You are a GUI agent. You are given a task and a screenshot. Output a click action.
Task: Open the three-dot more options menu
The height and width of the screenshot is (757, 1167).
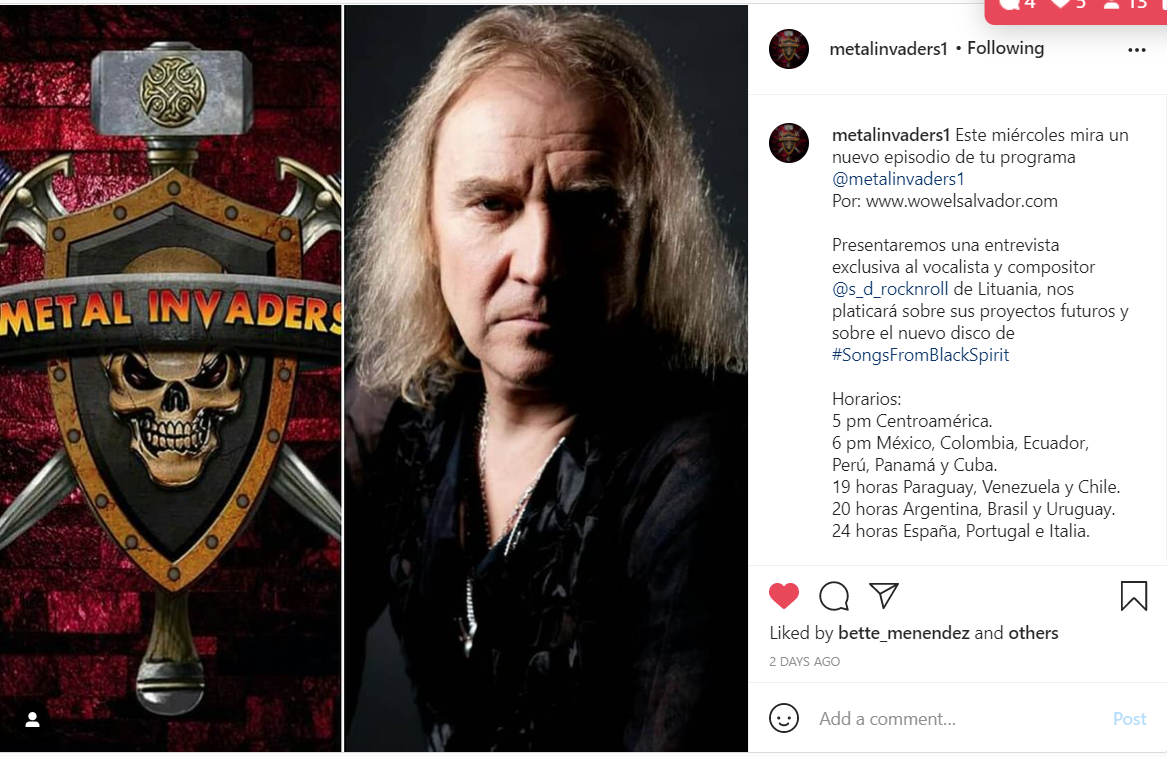[x=1136, y=50]
